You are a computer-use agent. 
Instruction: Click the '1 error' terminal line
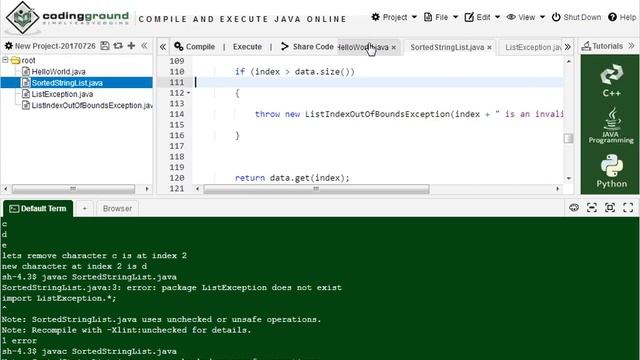coord(19,341)
